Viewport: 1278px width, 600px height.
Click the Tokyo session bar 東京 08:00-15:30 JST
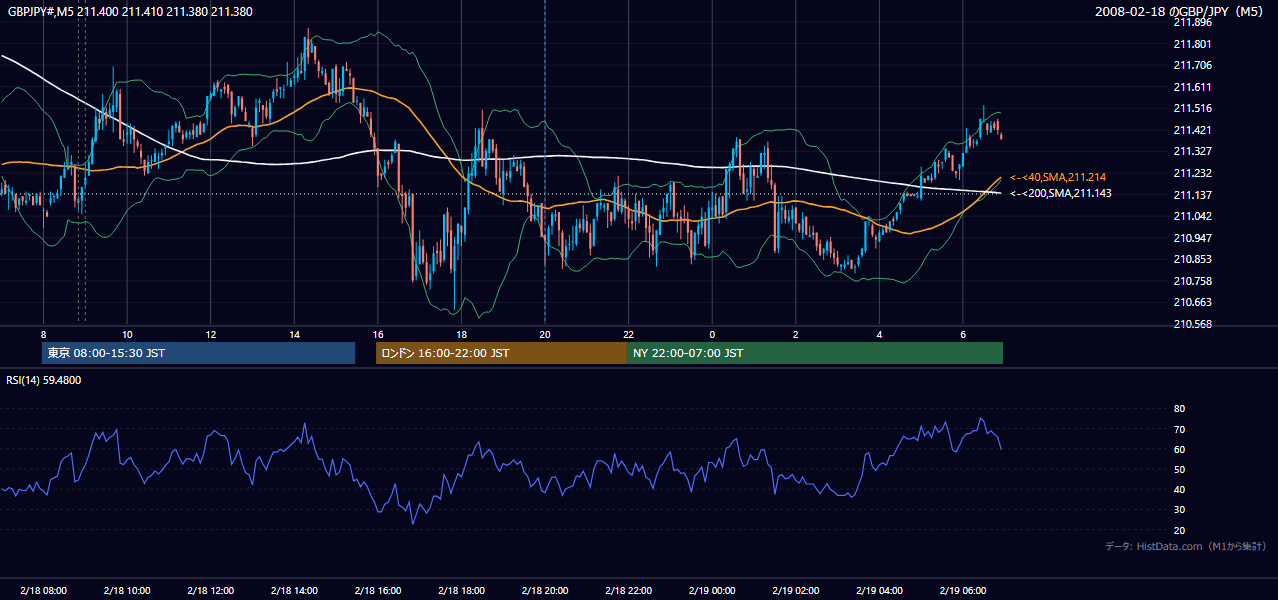click(198, 353)
